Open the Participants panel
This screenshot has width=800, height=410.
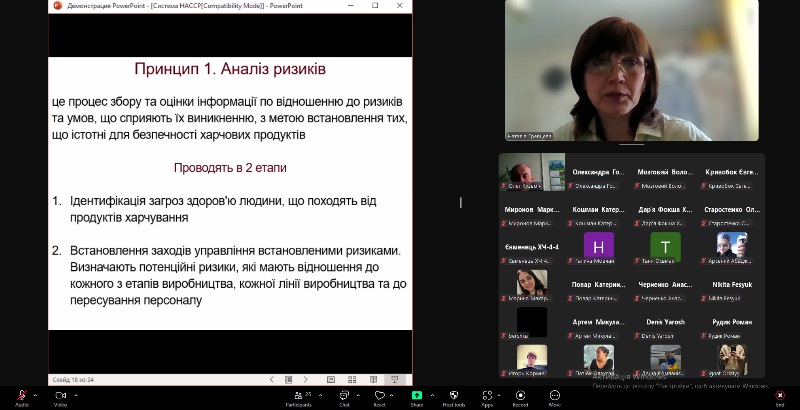click(x=298, y=396)
